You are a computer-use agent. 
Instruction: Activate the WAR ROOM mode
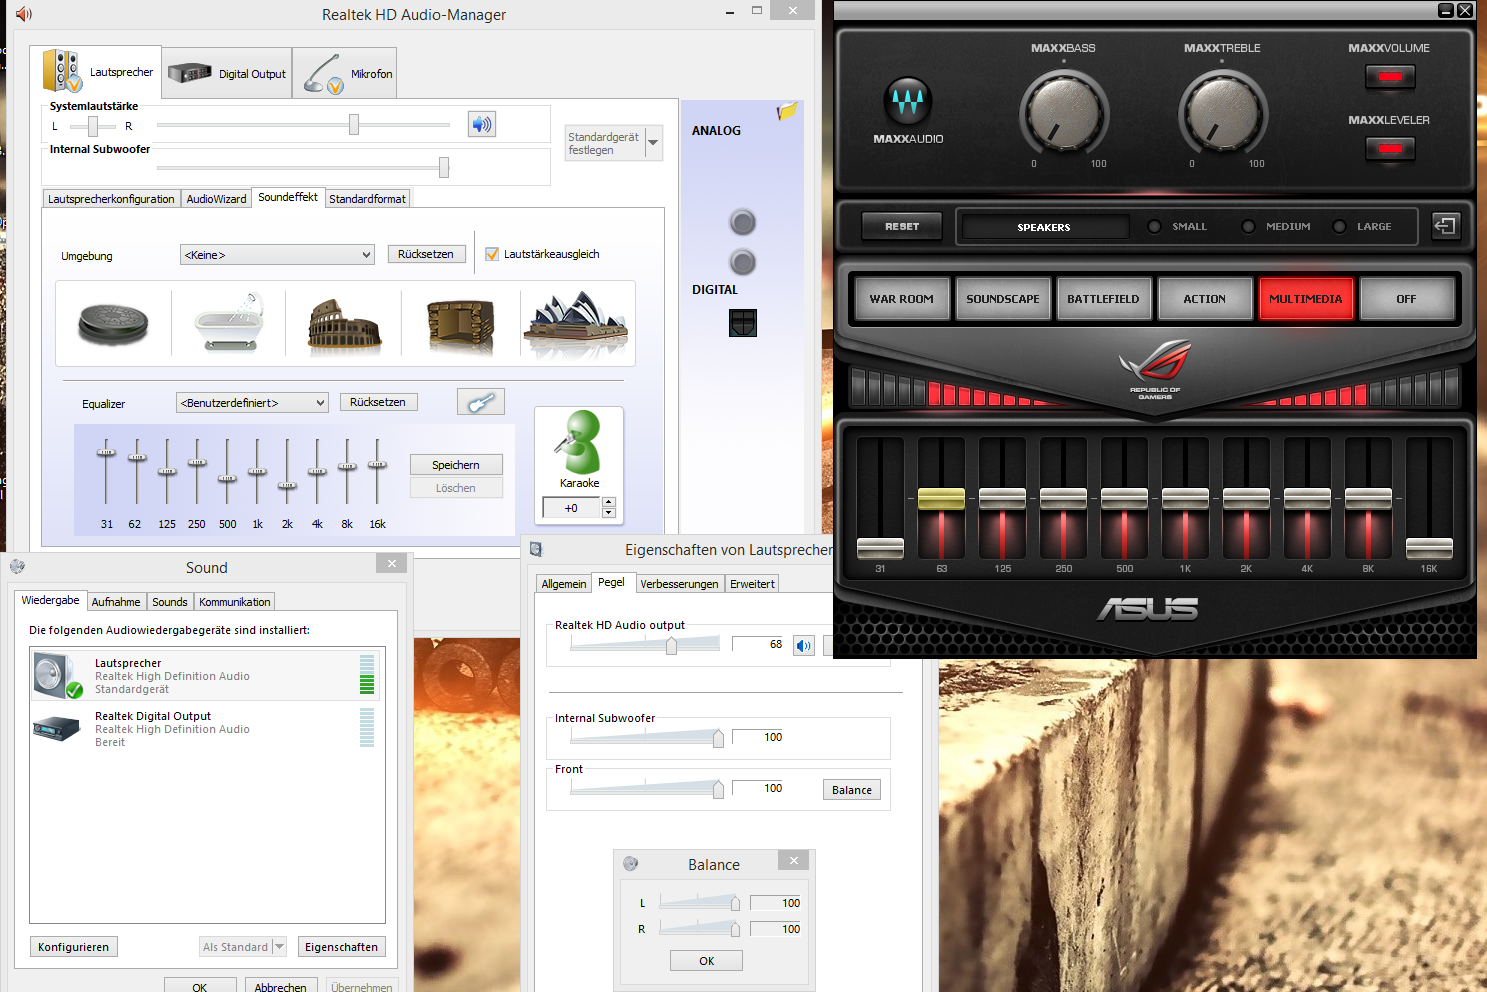point(901,299)
